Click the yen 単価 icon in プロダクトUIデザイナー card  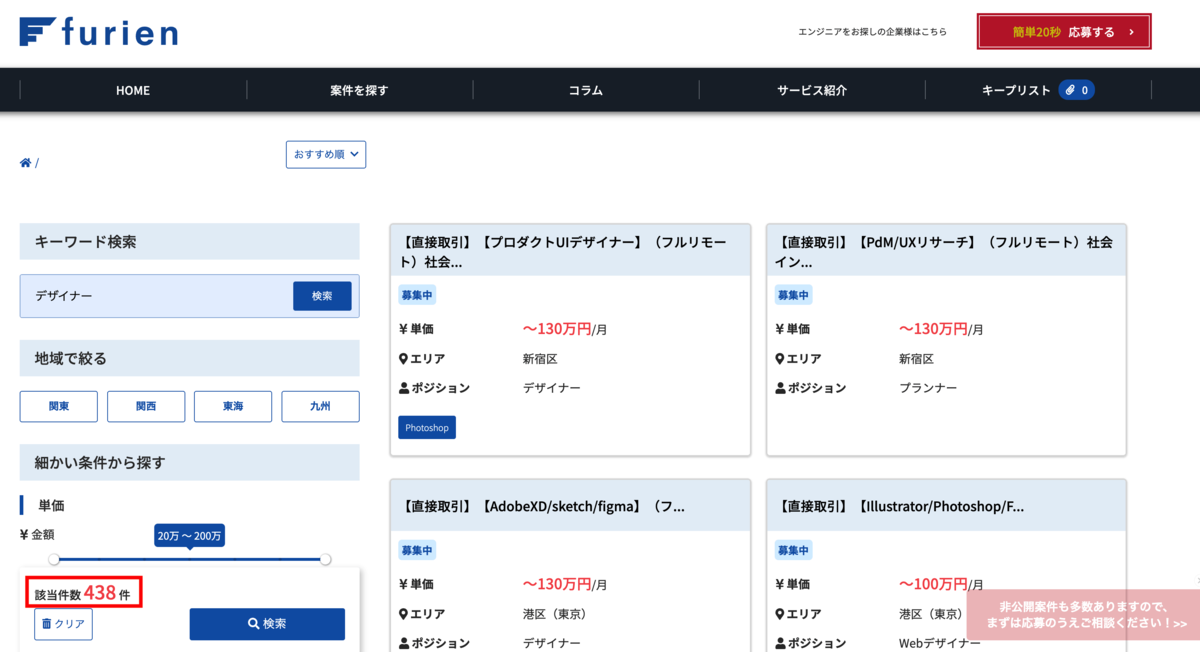point(403,329)
